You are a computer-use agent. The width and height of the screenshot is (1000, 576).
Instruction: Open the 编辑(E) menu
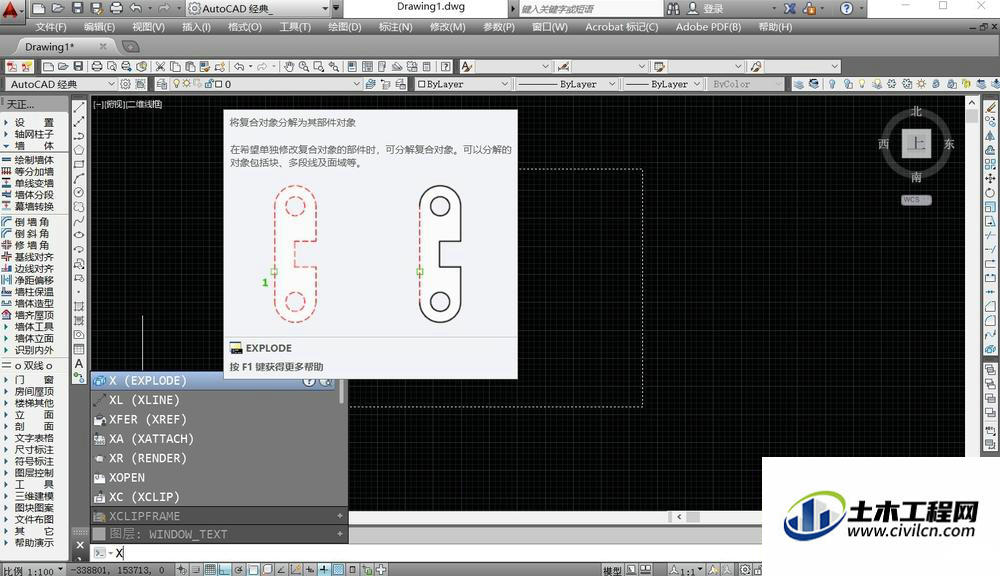99,27
